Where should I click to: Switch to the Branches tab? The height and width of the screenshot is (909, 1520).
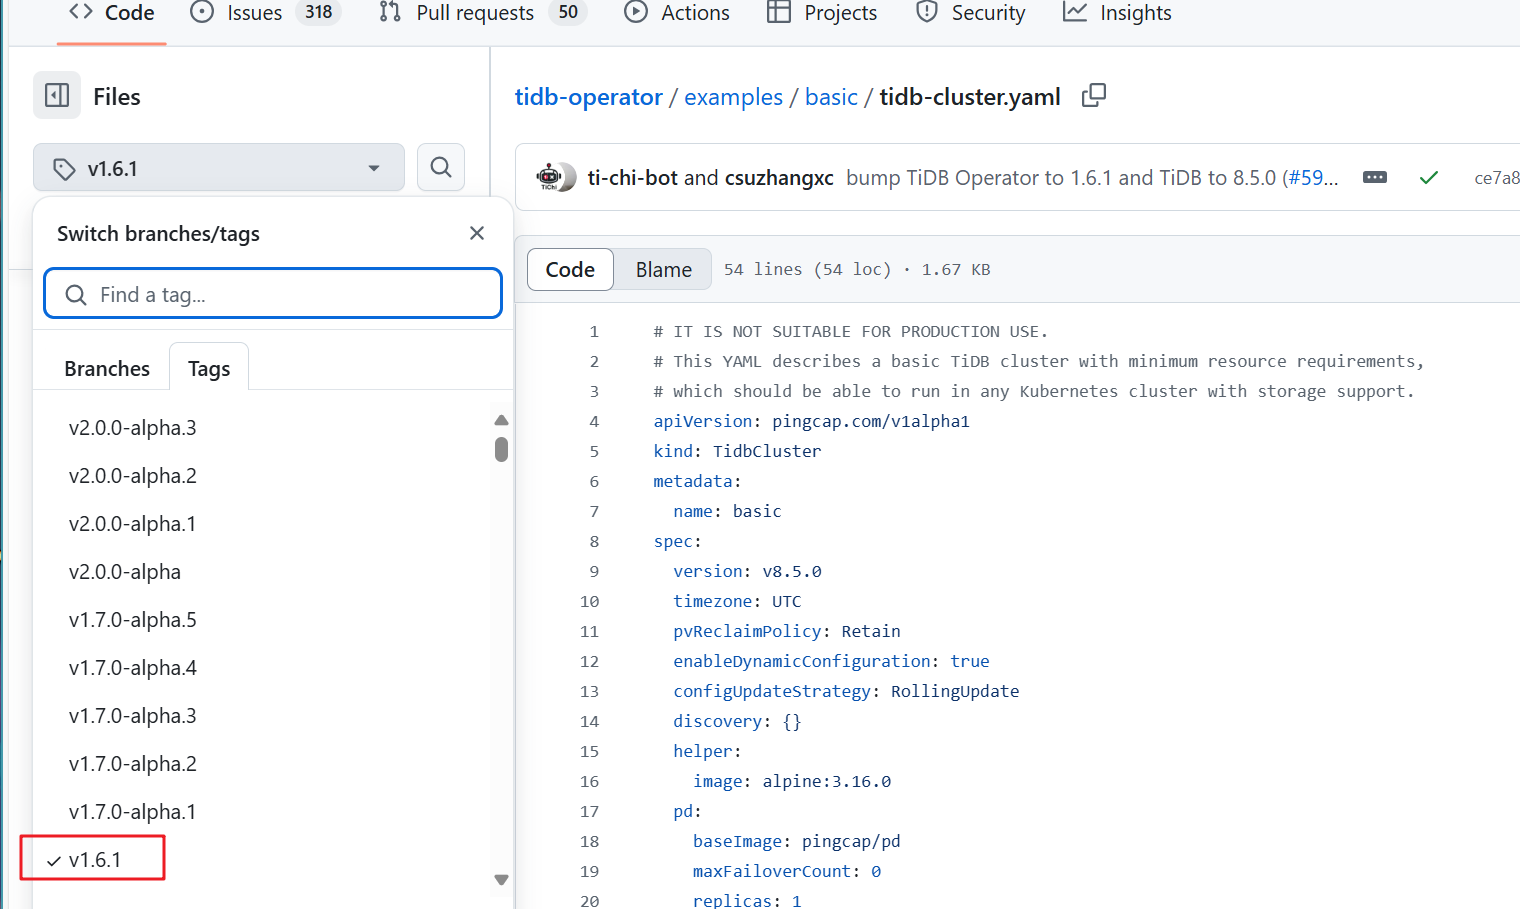(x=107, y=368)
